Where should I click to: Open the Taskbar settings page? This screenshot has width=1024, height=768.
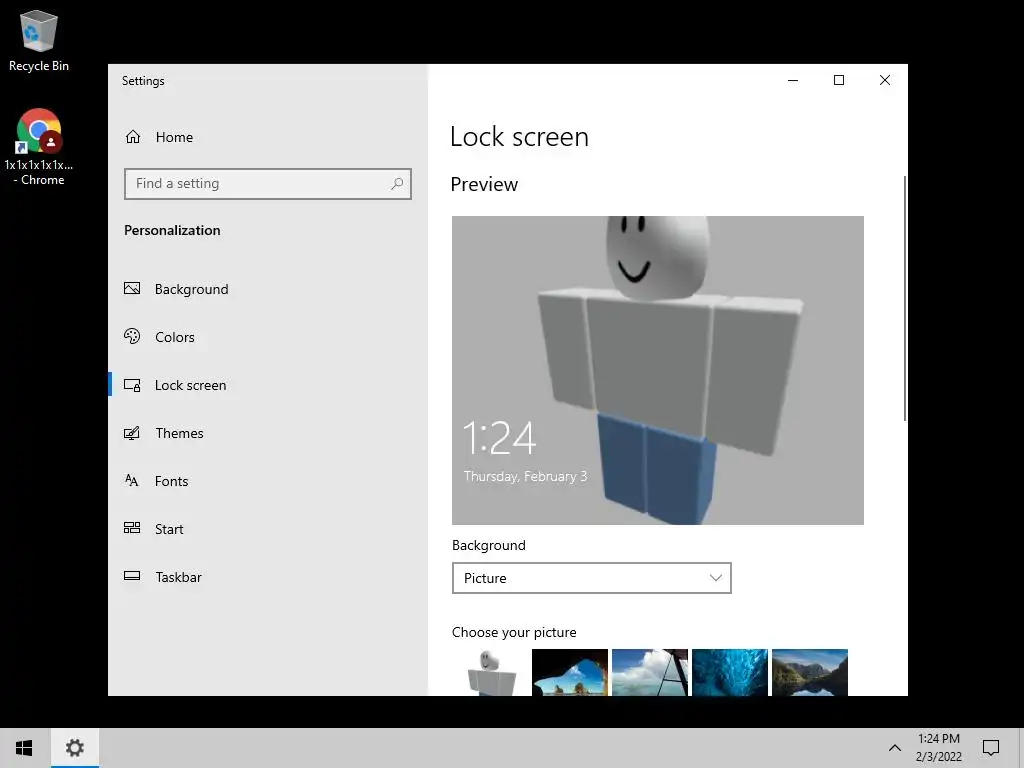click(268, 577)
